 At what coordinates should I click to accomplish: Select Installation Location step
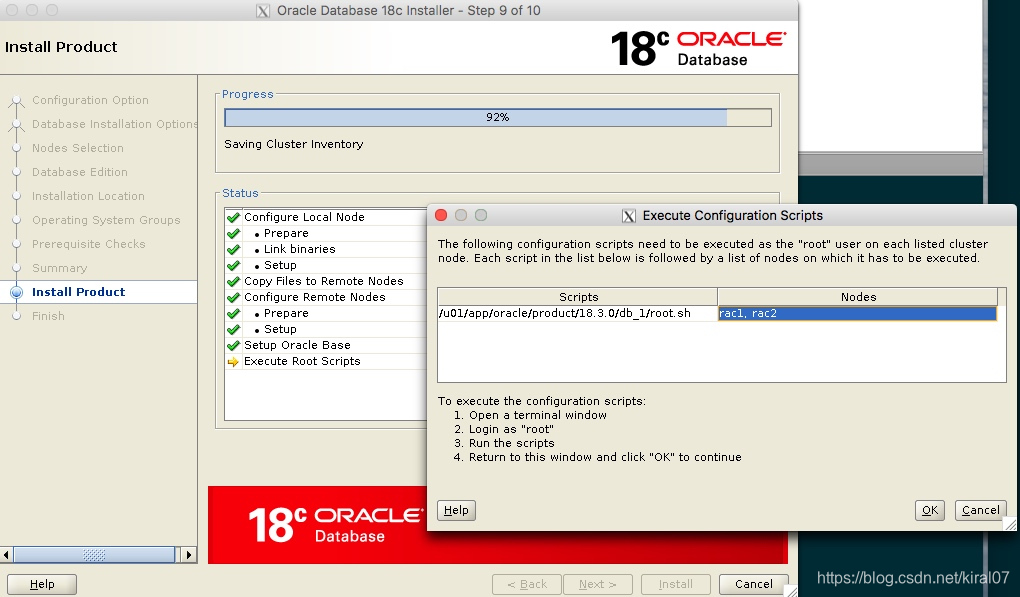(88, 196)
